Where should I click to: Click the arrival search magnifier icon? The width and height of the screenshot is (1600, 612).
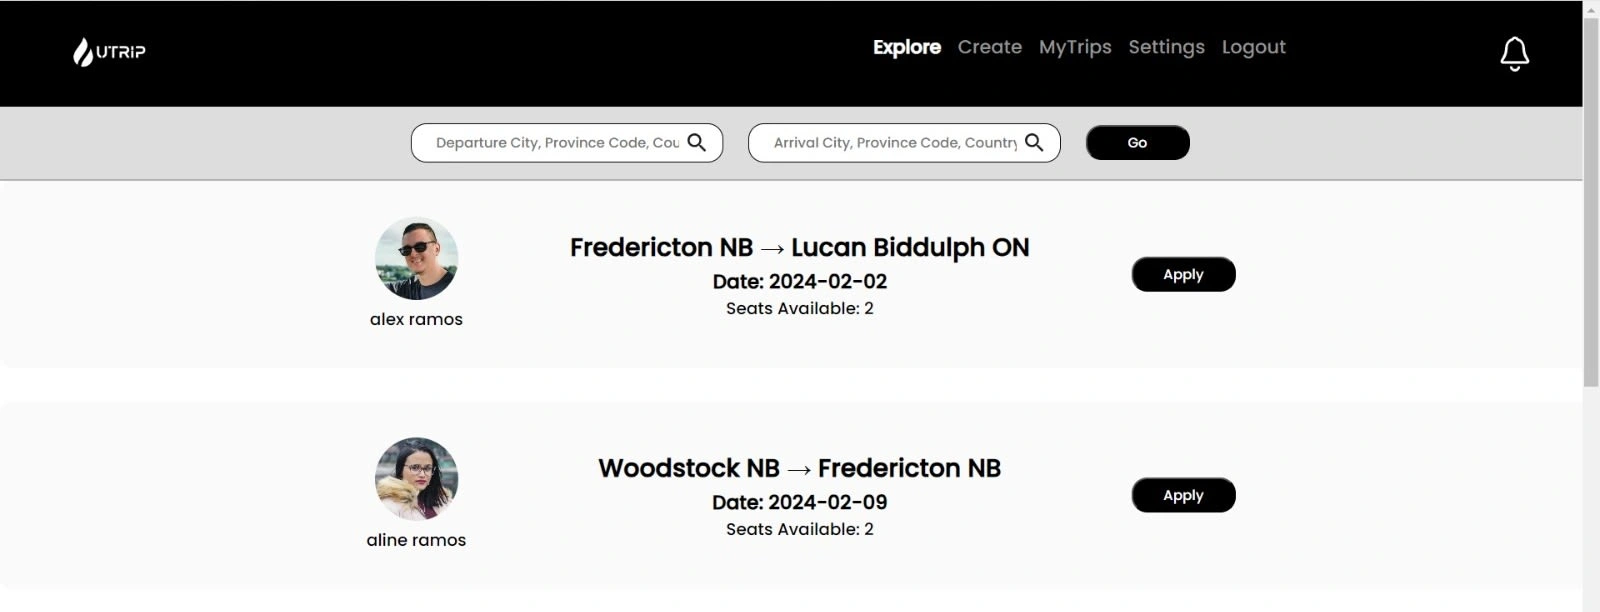point(1034,143)
